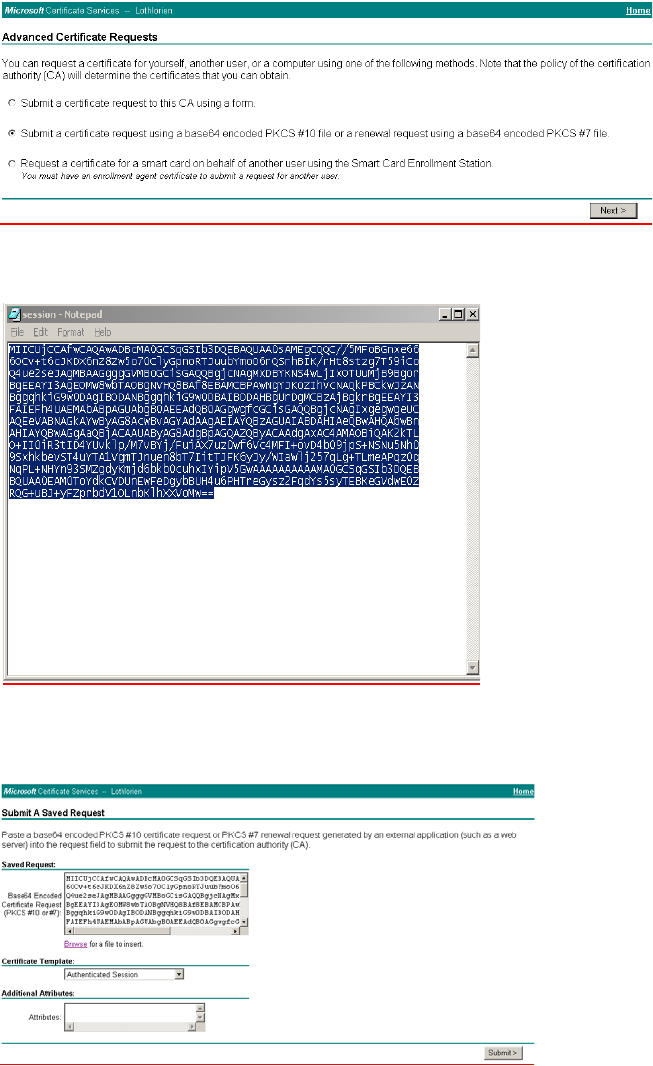
Task: Open Home link in top Certificate Services header
Action: pyautogui.click(x=637, y=10)
